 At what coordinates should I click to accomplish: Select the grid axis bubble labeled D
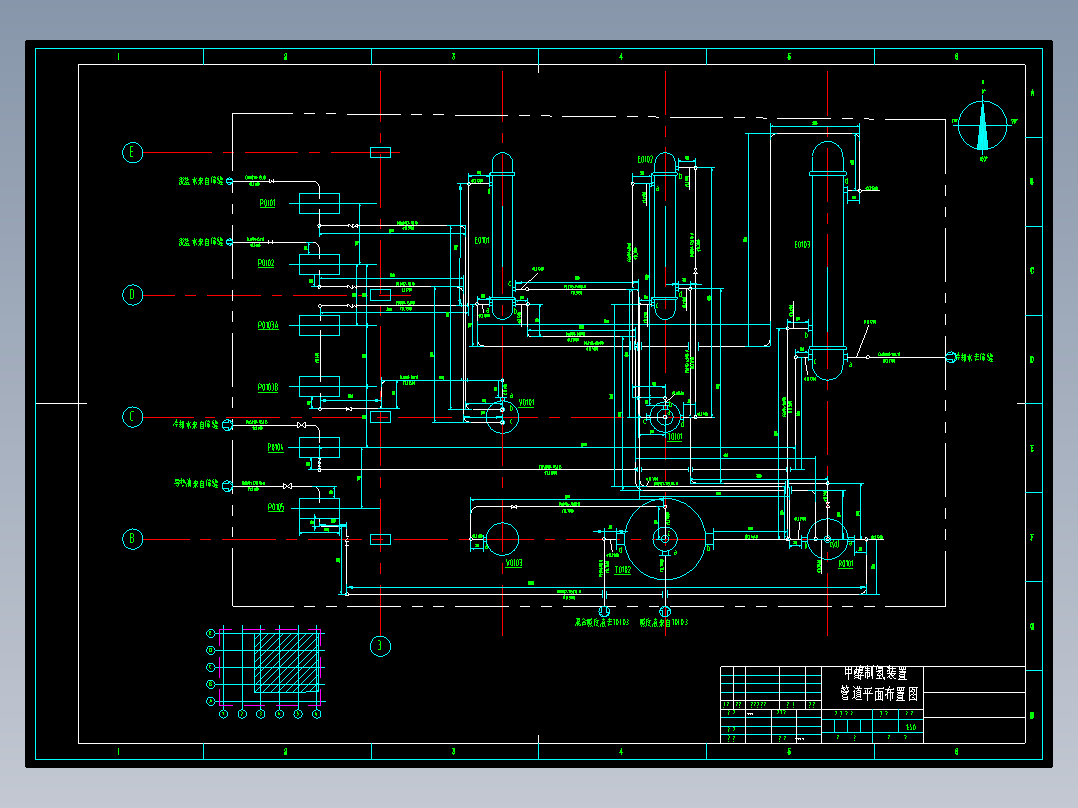pos(132,295)
